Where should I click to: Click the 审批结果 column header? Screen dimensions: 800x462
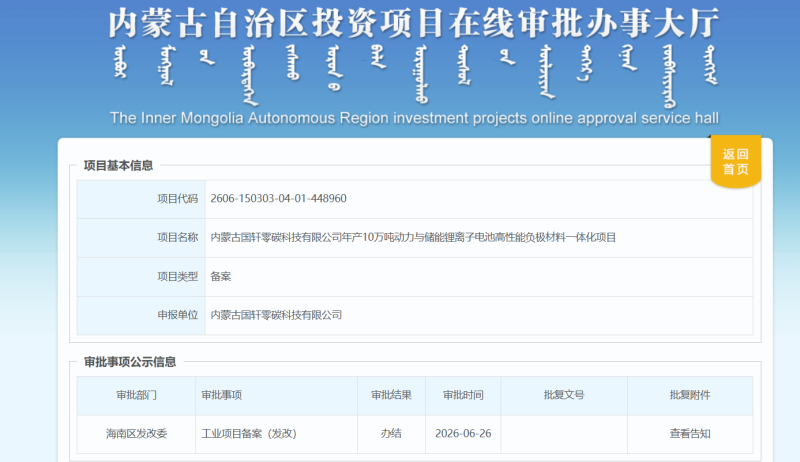[391, 395]
